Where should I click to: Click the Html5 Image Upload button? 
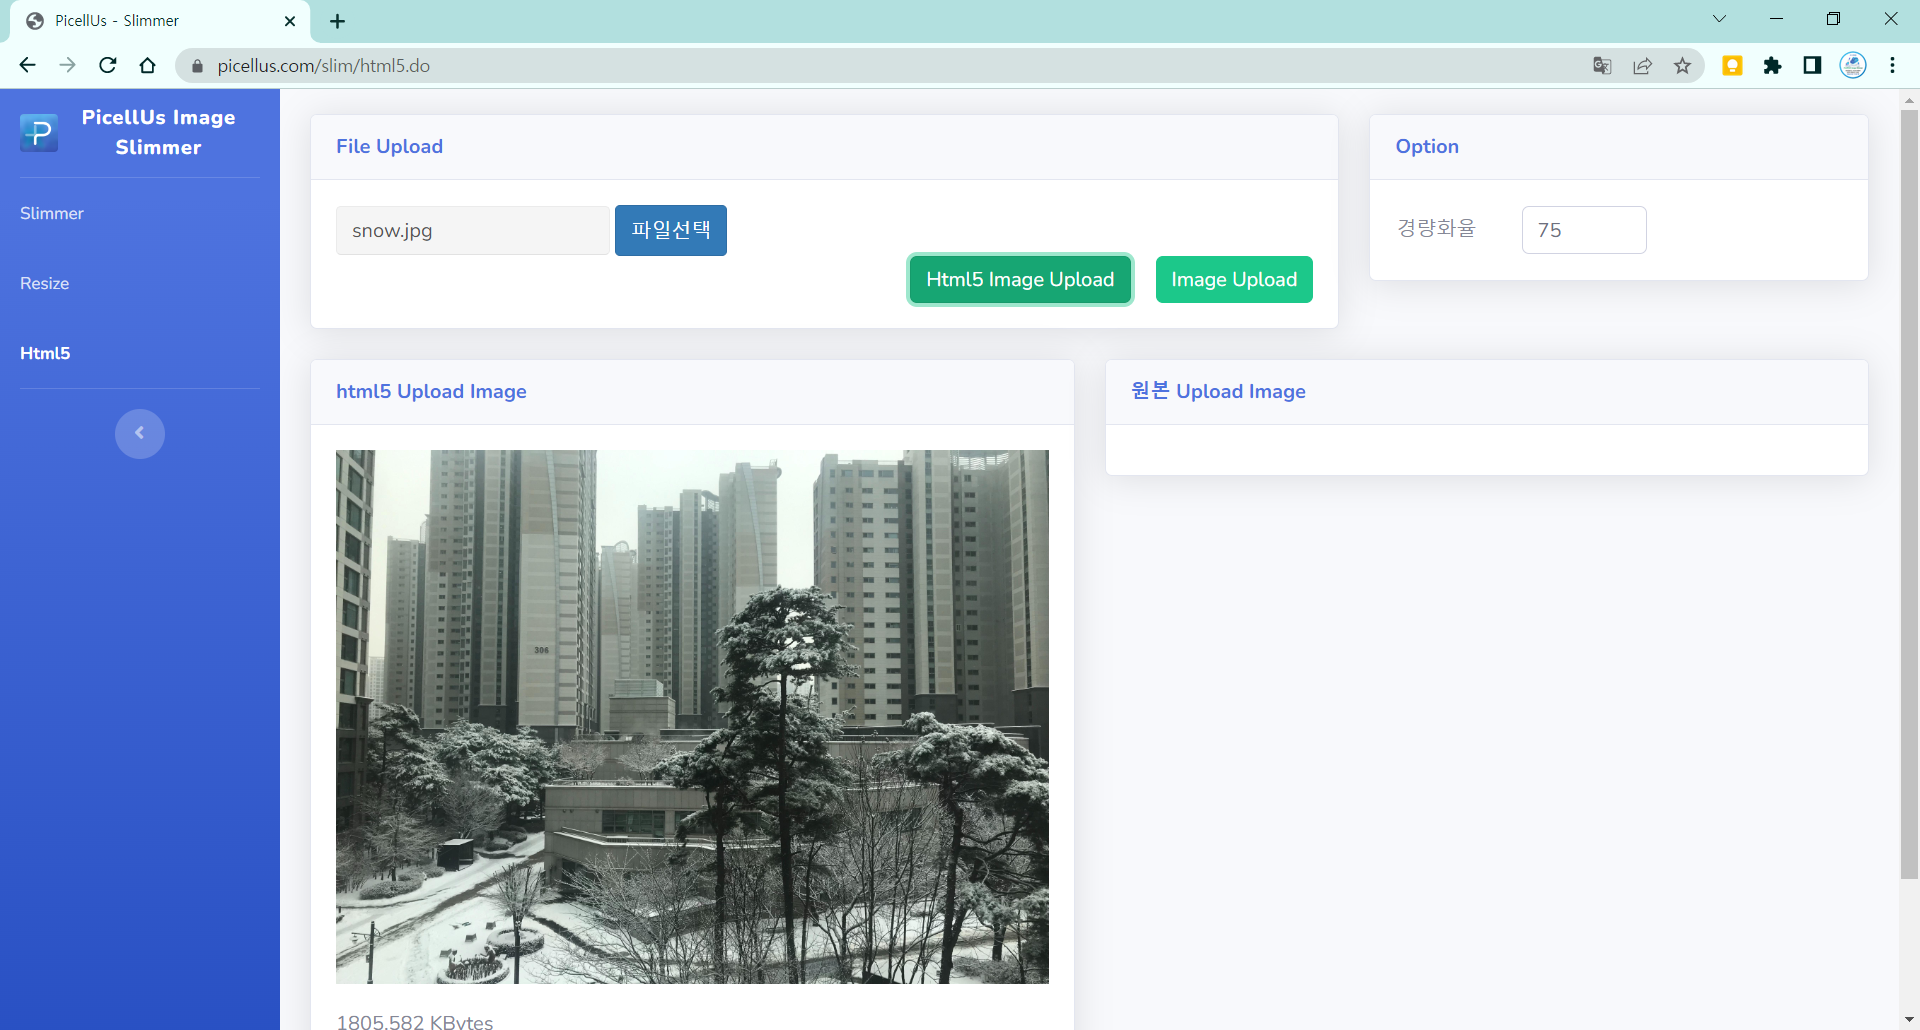pos(1020,279)
